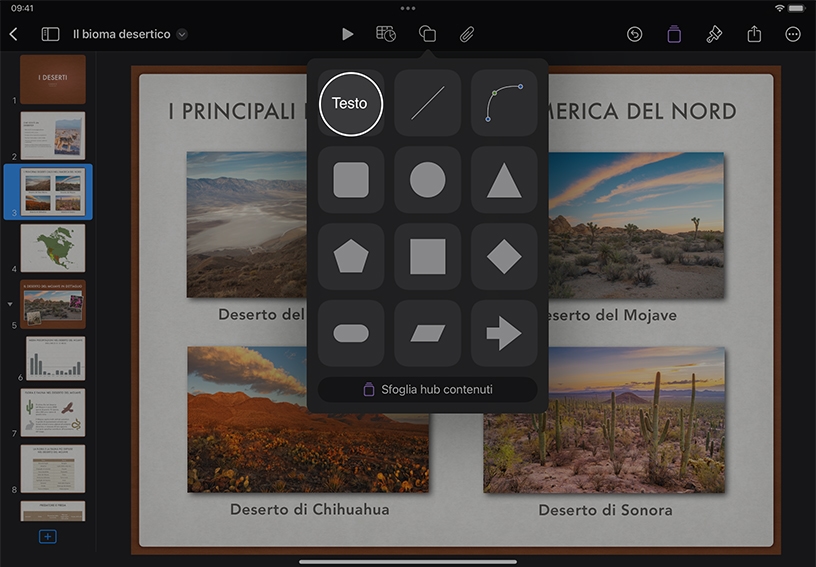Select the slide title 'I PRINCIPALI' text

(x=232, y=111)
